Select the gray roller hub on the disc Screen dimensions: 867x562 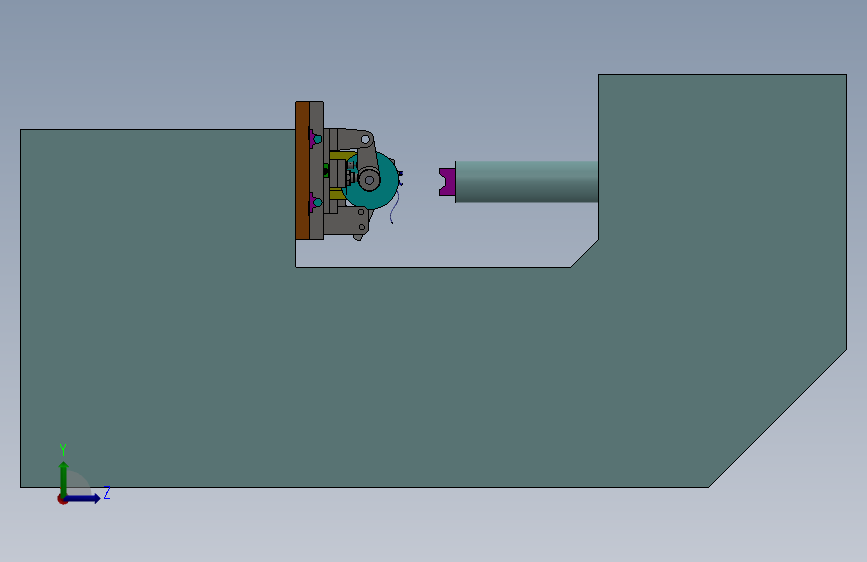click(369, 179)
